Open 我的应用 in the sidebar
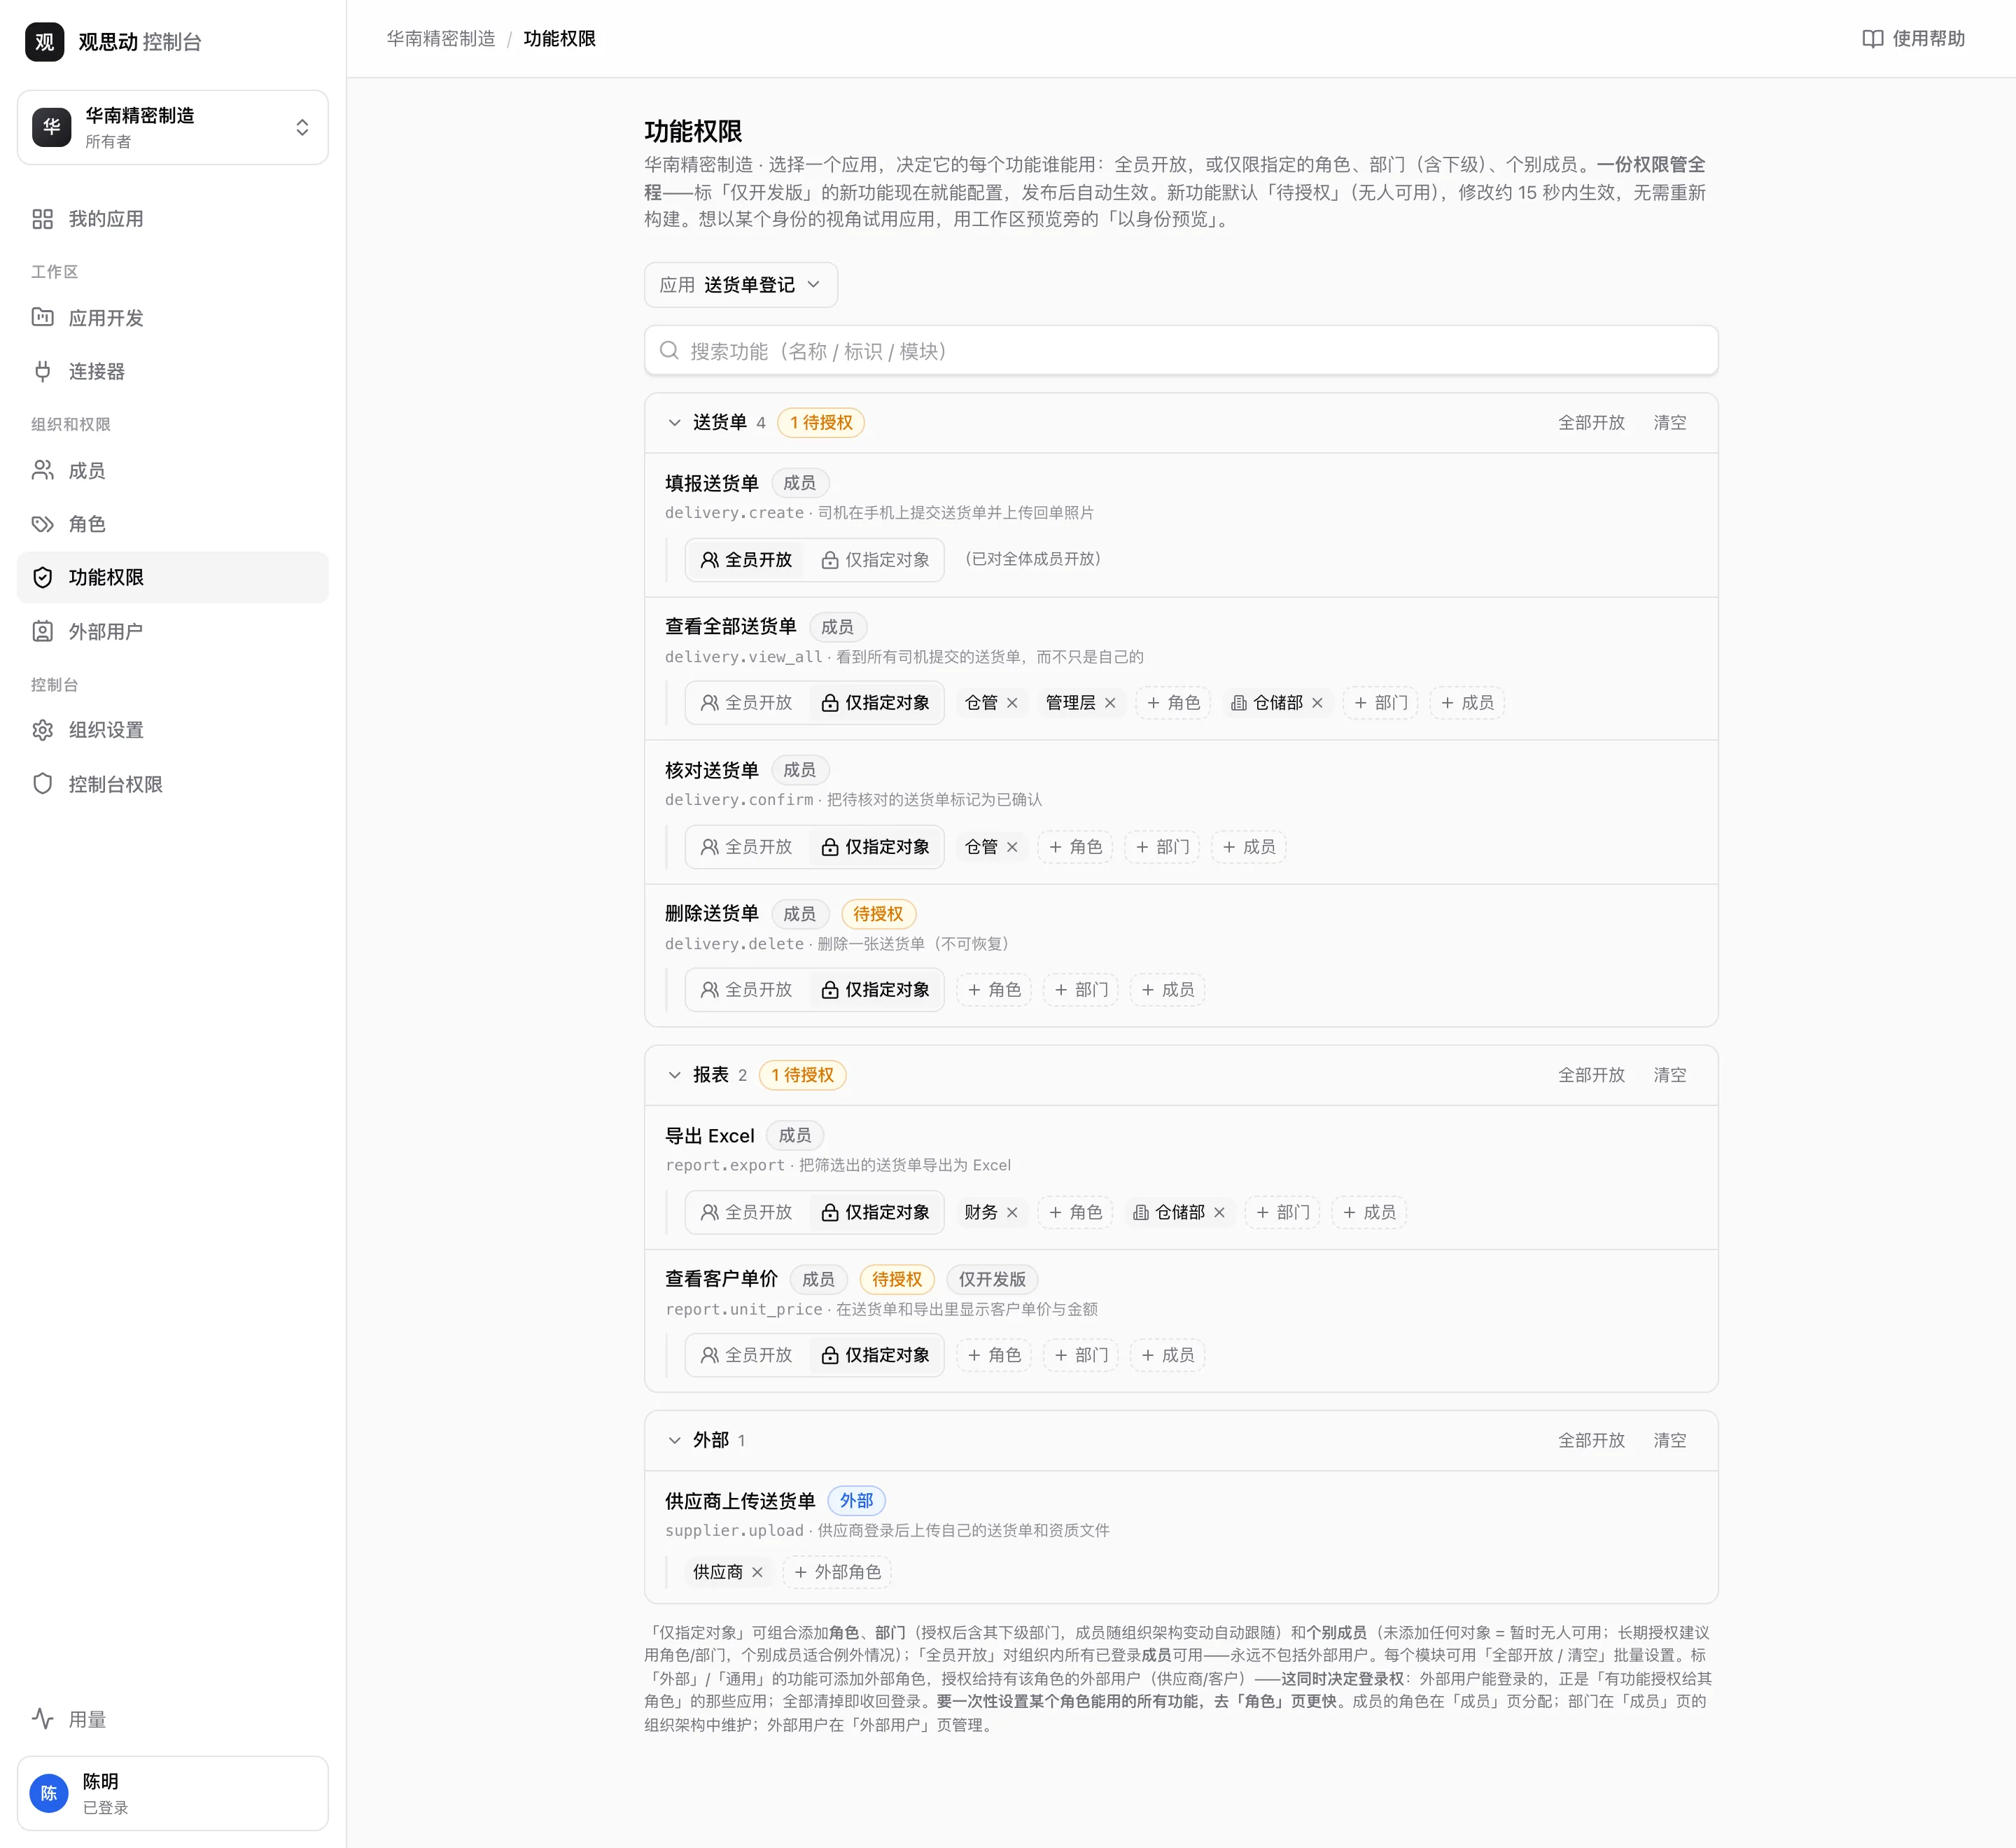2016x1848 pixels. pos(172,219)
